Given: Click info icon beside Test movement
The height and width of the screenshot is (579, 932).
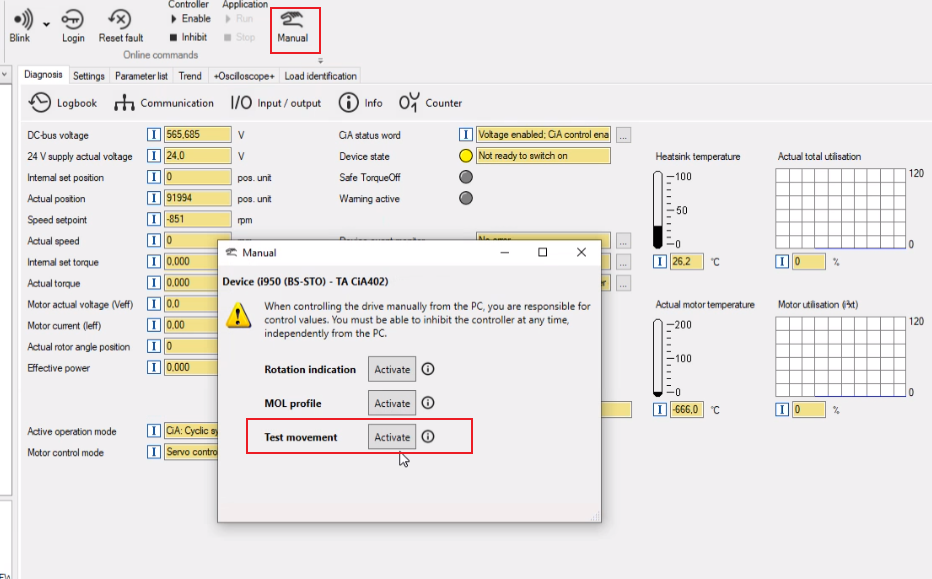Looking at the screenshot, I should pyautogui.click(x=428, y=437).
